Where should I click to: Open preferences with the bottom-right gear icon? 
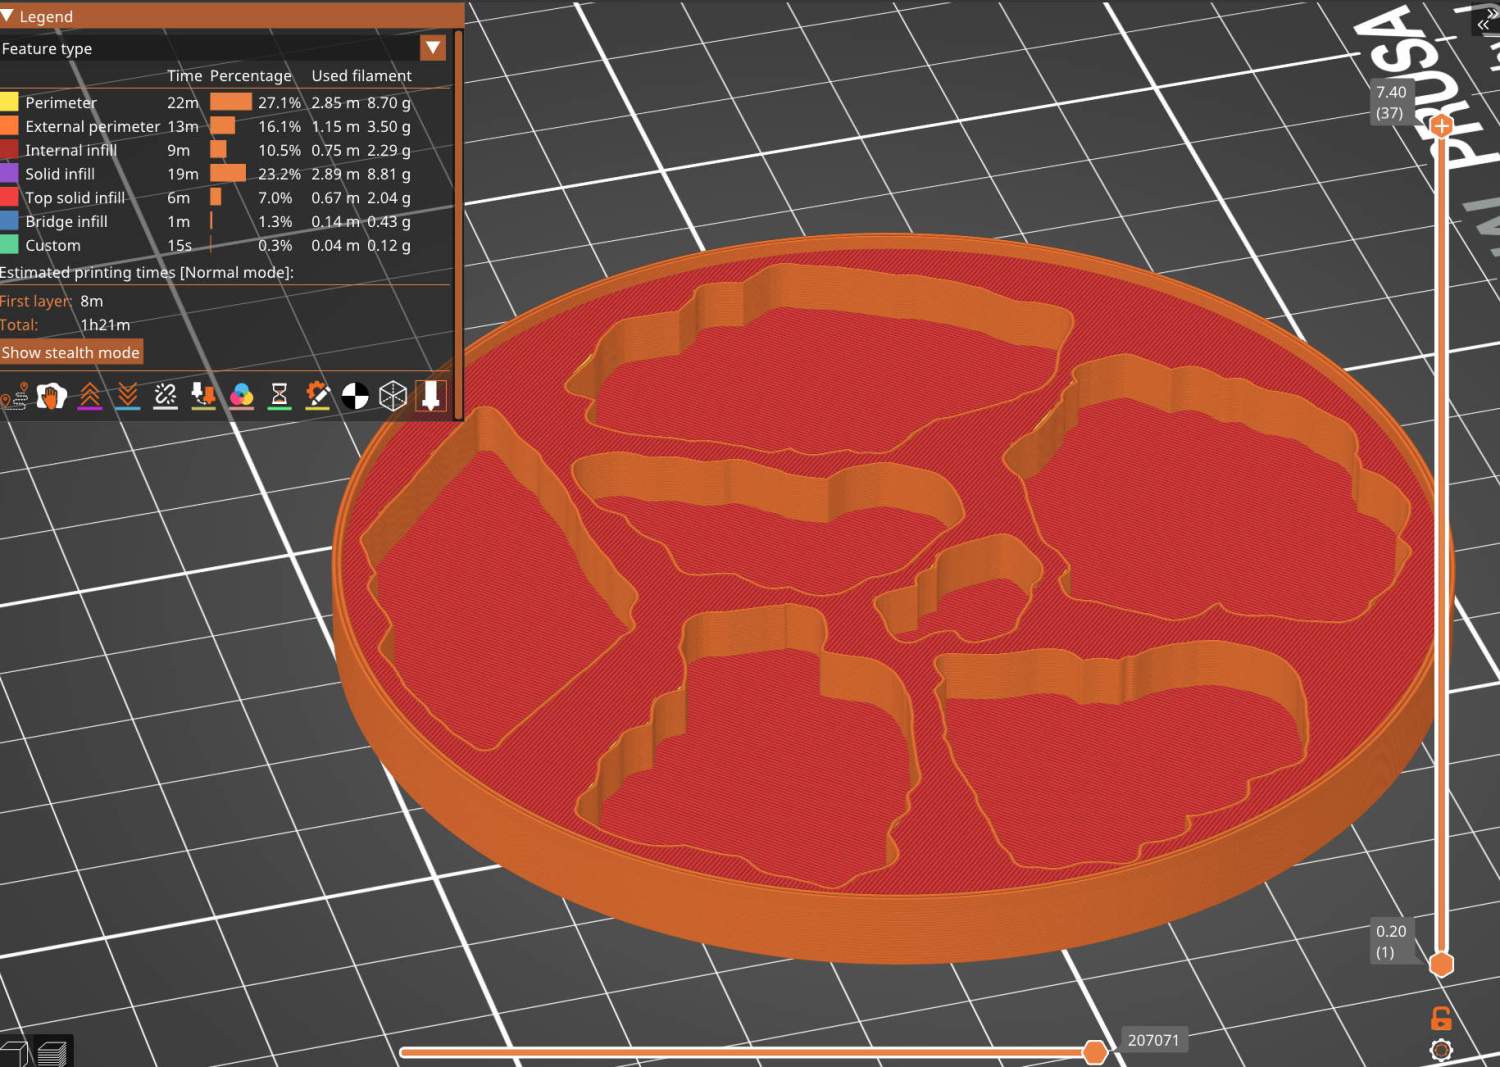(1441, 1050)
